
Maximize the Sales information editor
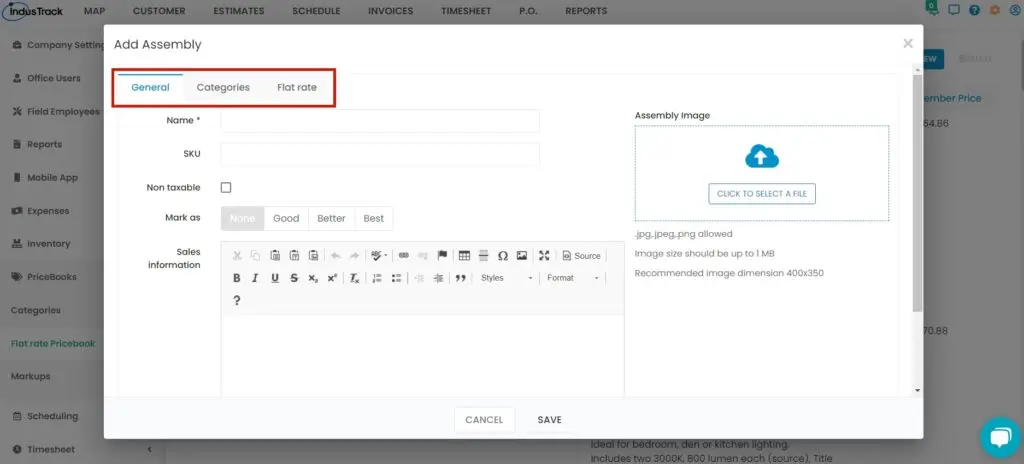(x=544, y=256)
